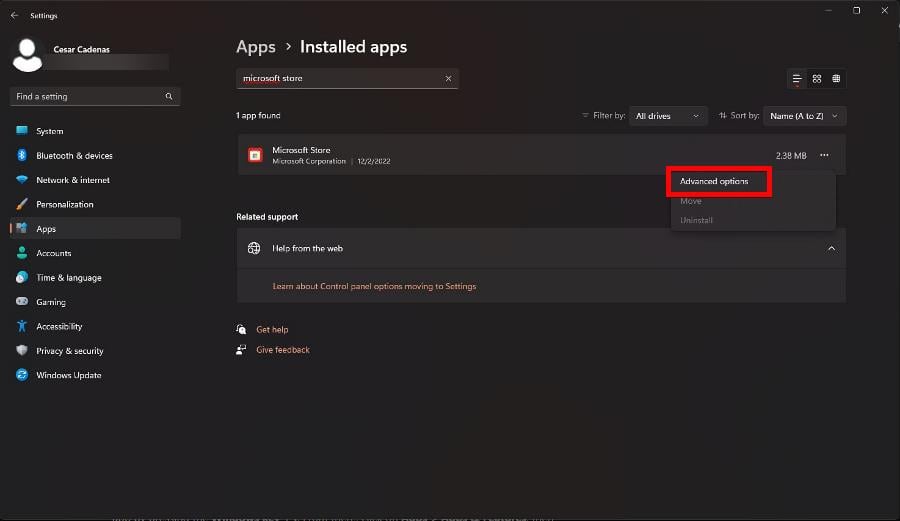Open Privacy & security settings
Image resolution: width=900 pixels, height=521 pixels.
95,351
